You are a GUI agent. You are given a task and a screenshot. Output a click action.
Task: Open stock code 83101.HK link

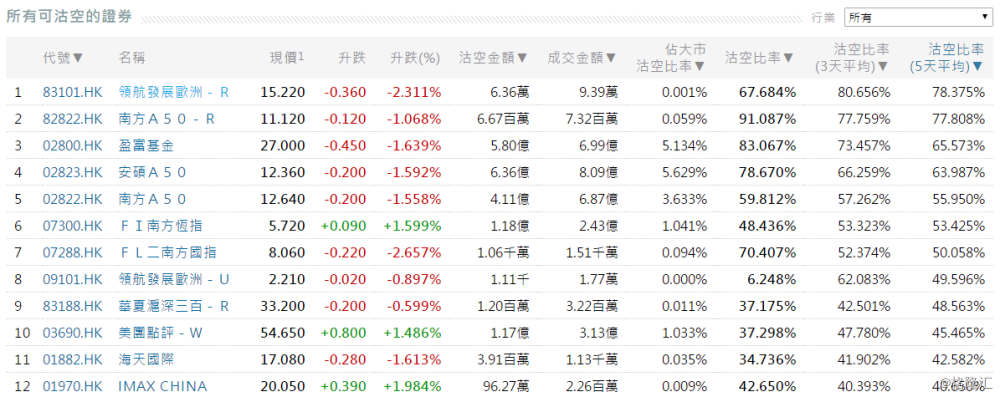click(72, 93)
